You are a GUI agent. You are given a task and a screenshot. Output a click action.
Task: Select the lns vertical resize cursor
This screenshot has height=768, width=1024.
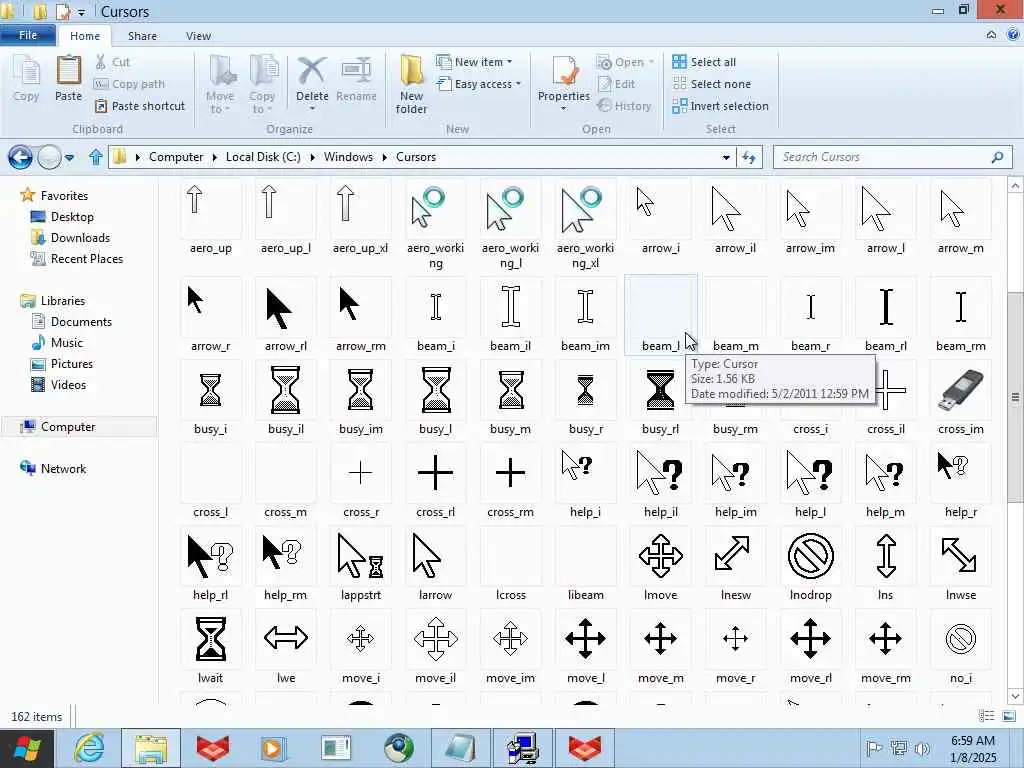[x=886, y=564]
